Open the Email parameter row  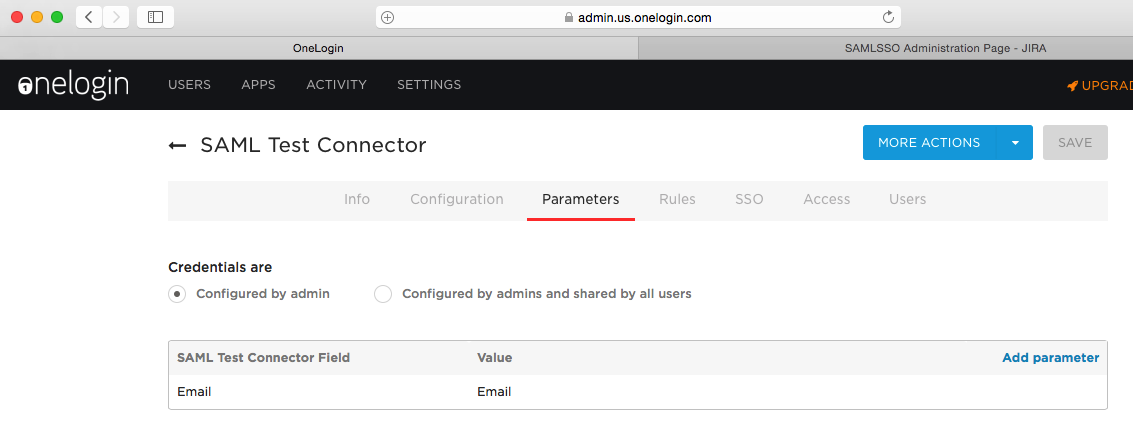[194, 392]
